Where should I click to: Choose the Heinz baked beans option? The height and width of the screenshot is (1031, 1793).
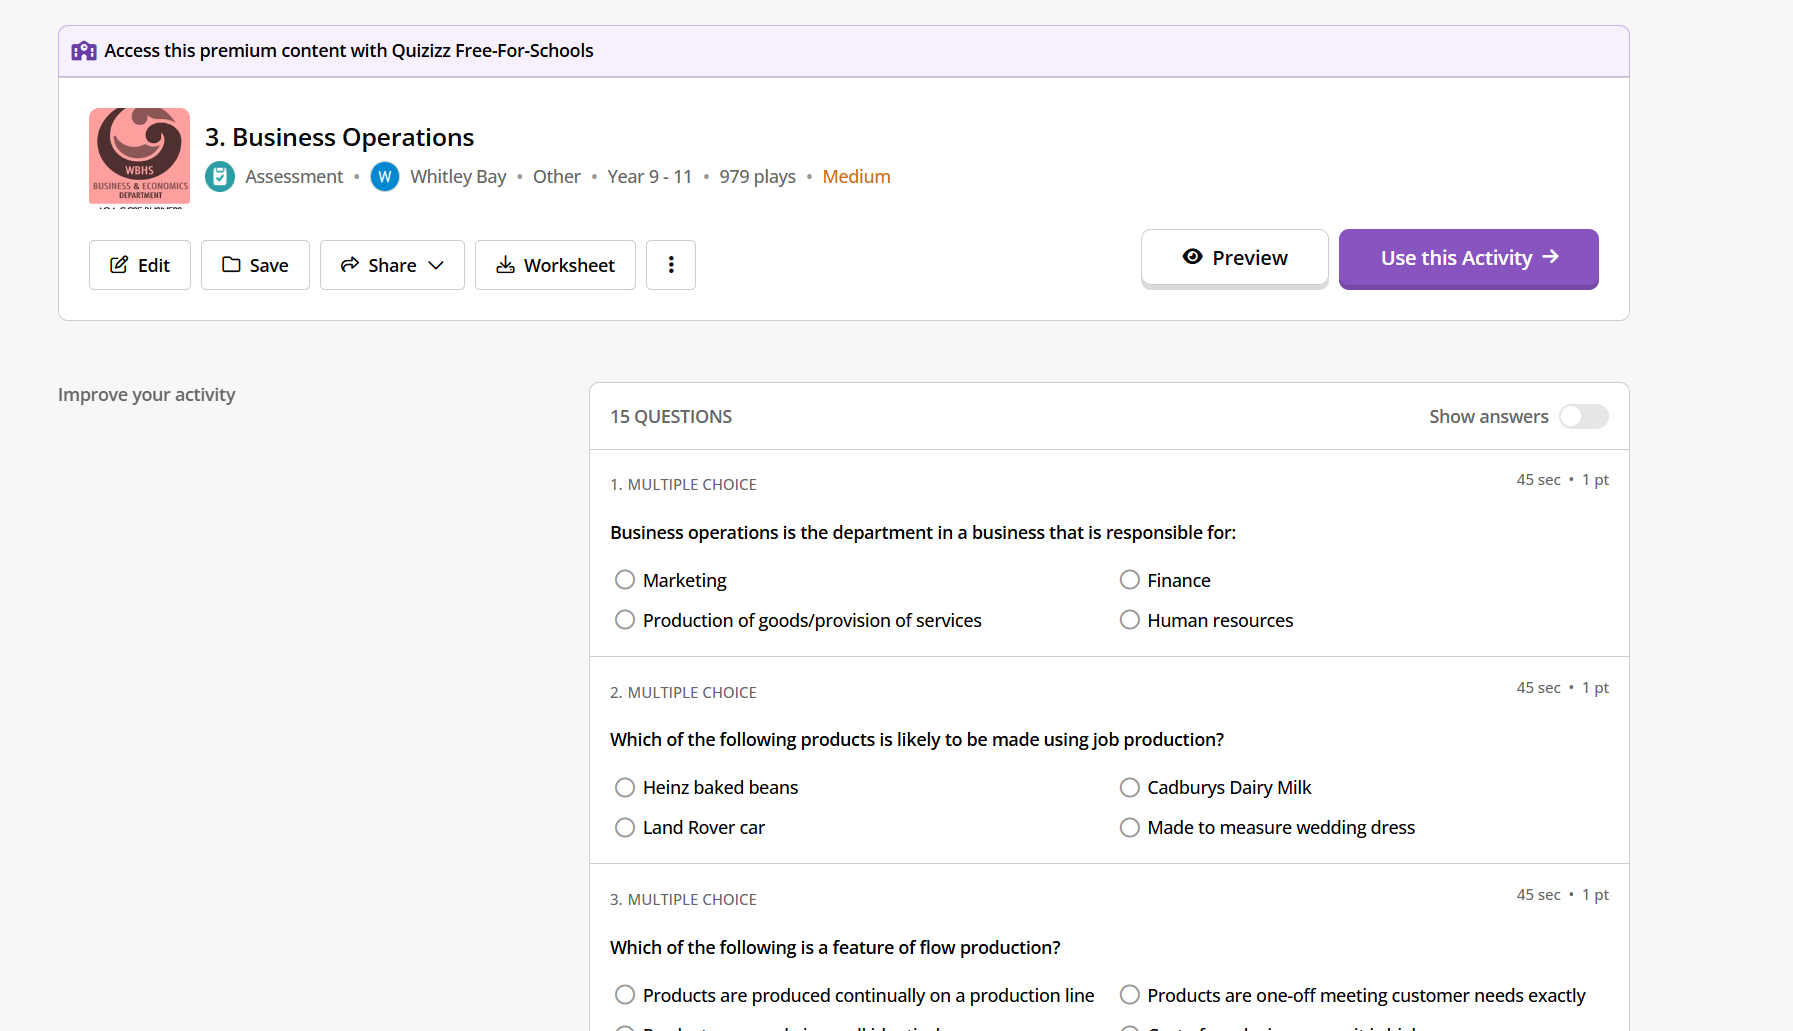pos(625,788)
